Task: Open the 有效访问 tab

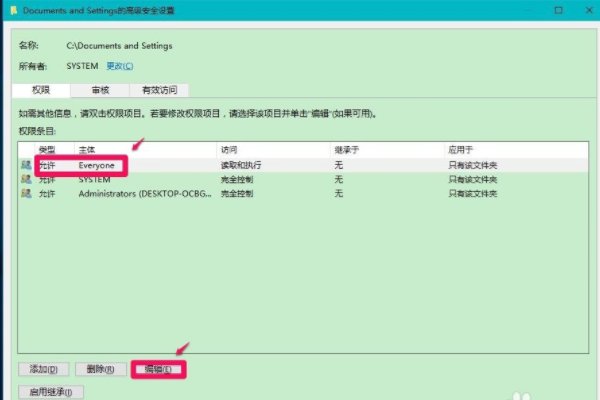Action: click(x=160, y=90)
